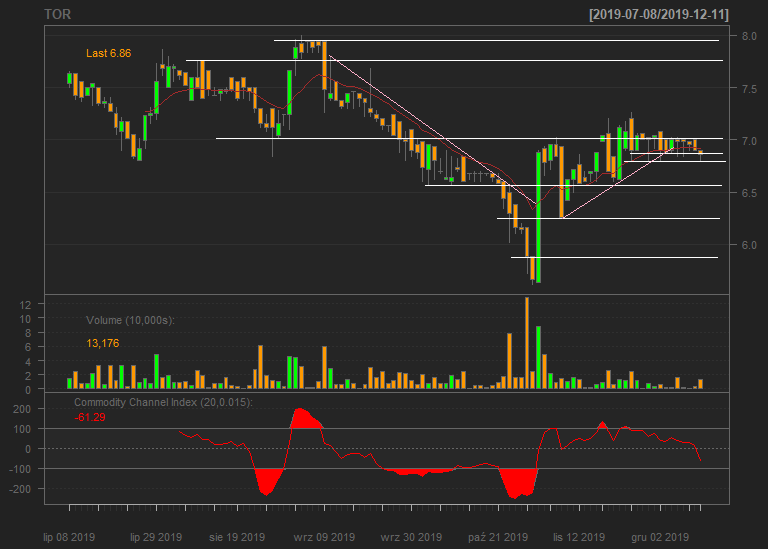
Task: Click the 6.0 price axis label
Action: (749, 245)
